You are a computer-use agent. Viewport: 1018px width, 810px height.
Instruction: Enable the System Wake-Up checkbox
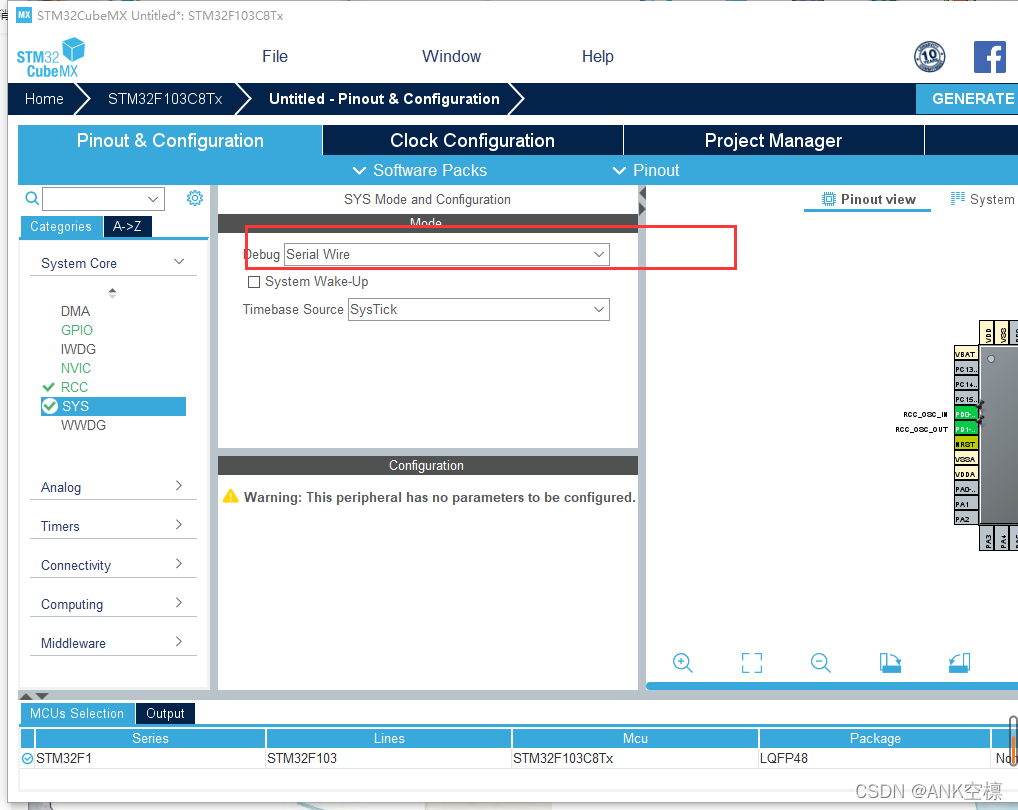(254, 282)
